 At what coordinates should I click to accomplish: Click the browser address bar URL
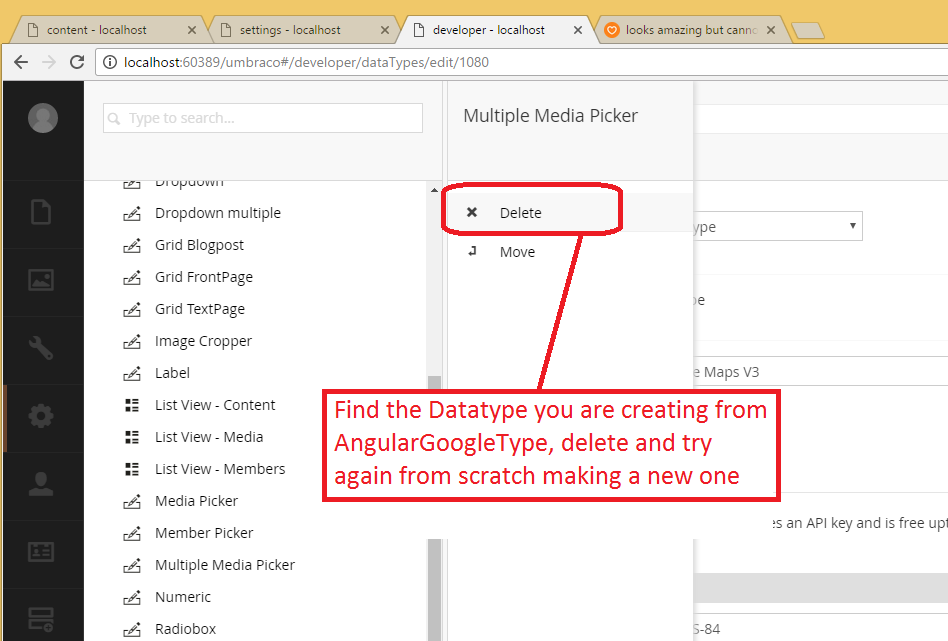coord(306,62)
